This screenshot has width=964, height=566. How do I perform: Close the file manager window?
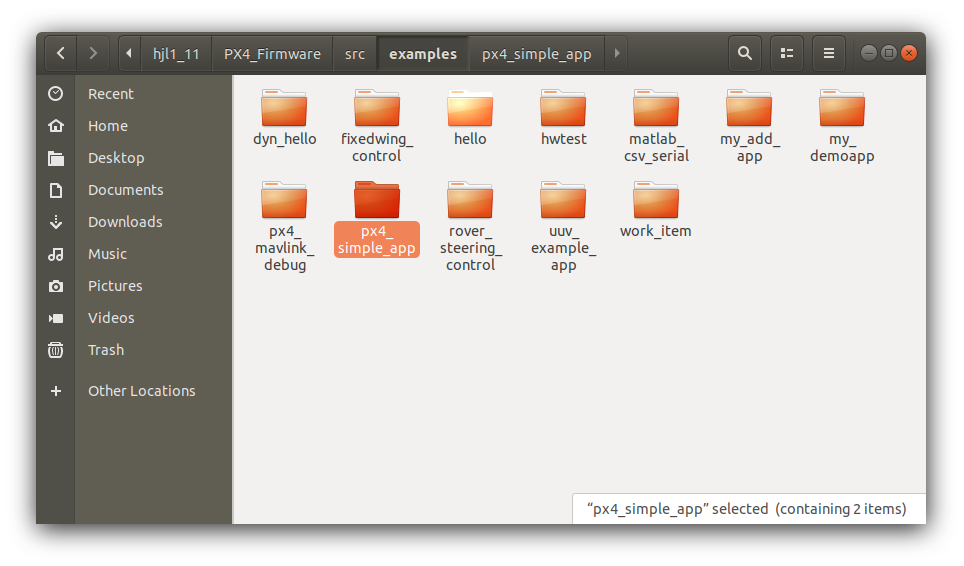point(909,53)
